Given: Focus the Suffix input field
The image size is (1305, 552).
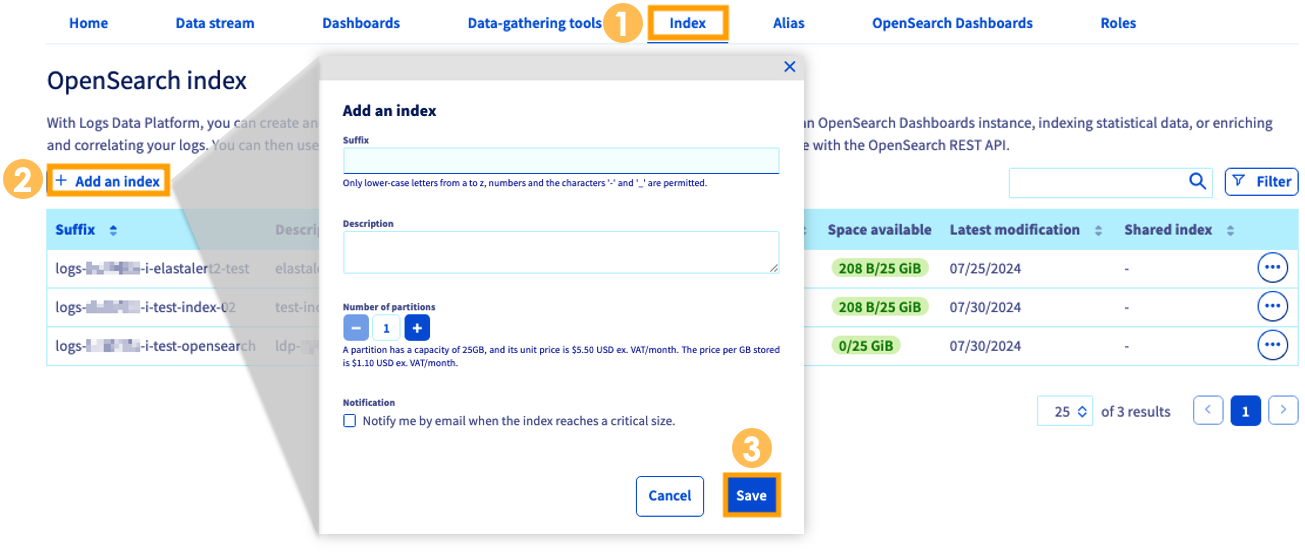Looking at the screenshot, I should tap(561, 160).
